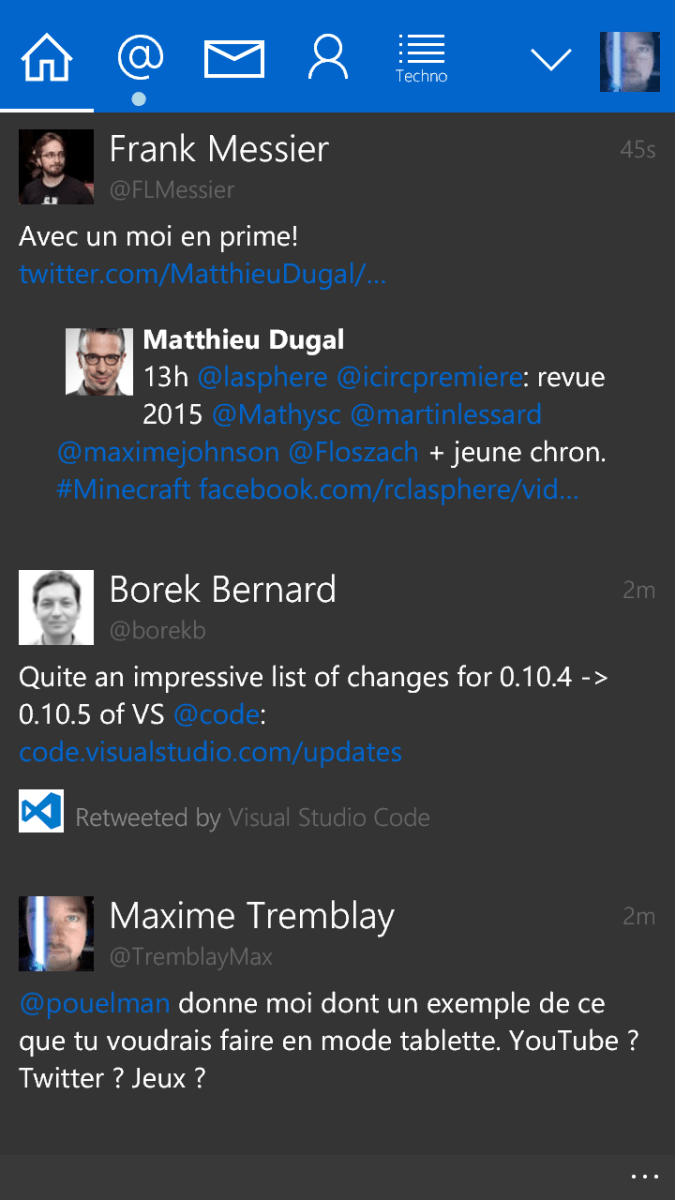
Task: Open the @code mention link
Action: click(x=217, y=715)
